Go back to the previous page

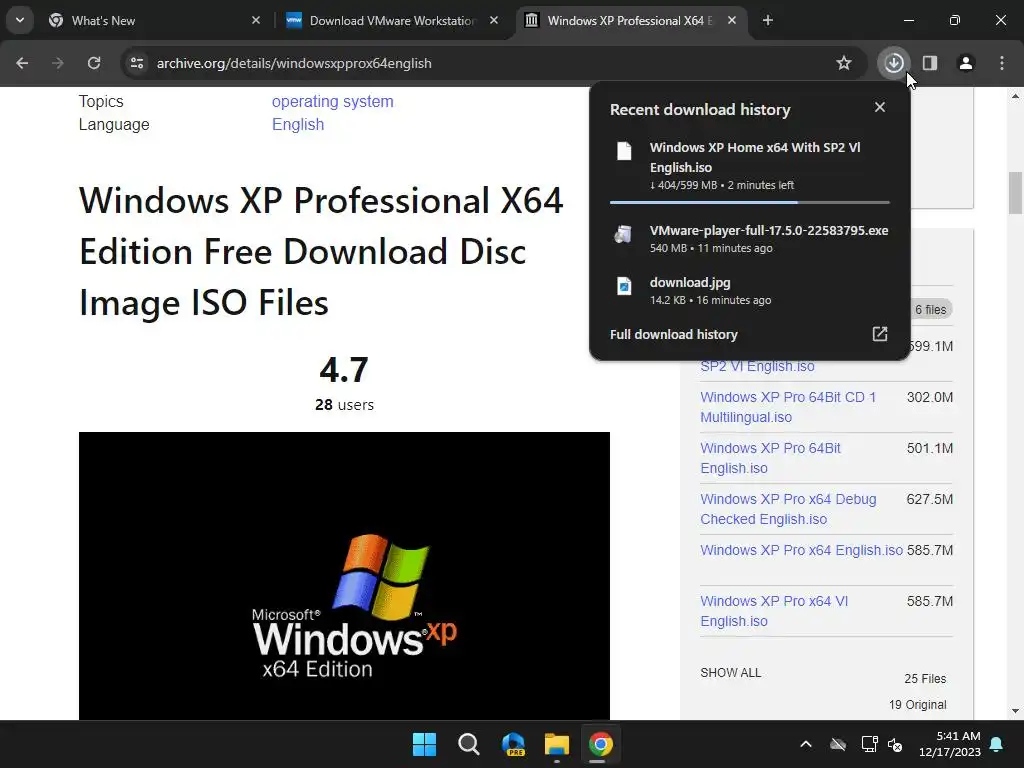tap(22, 63)
